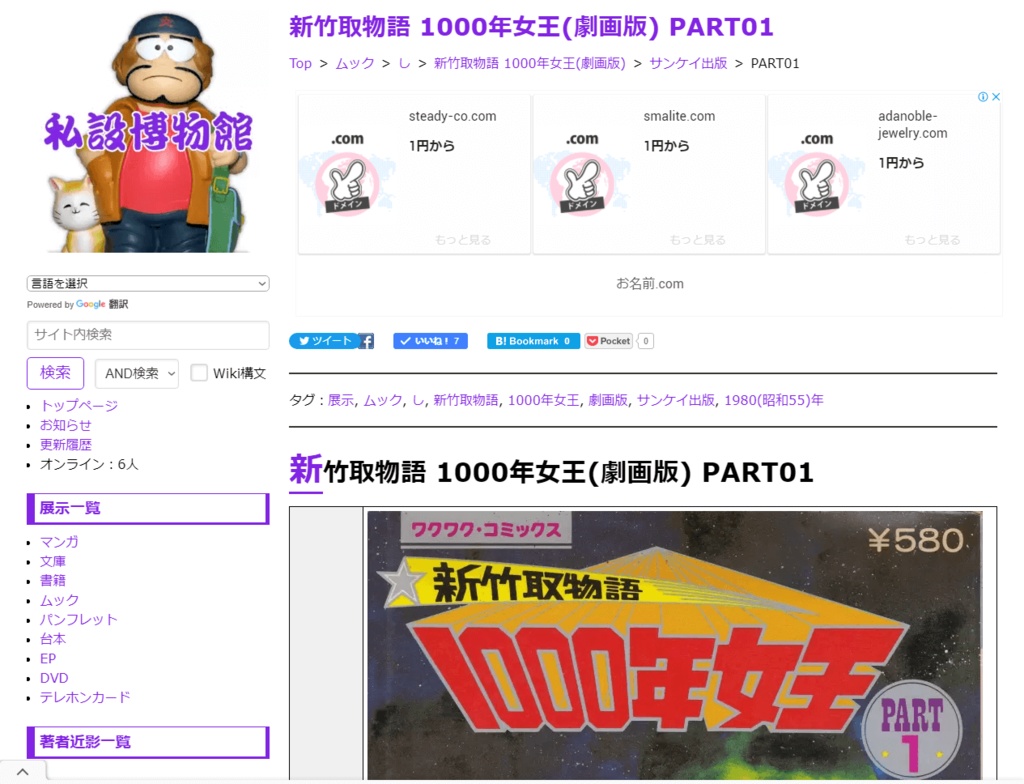Click the いいね！7 like button

click(430, 340)
